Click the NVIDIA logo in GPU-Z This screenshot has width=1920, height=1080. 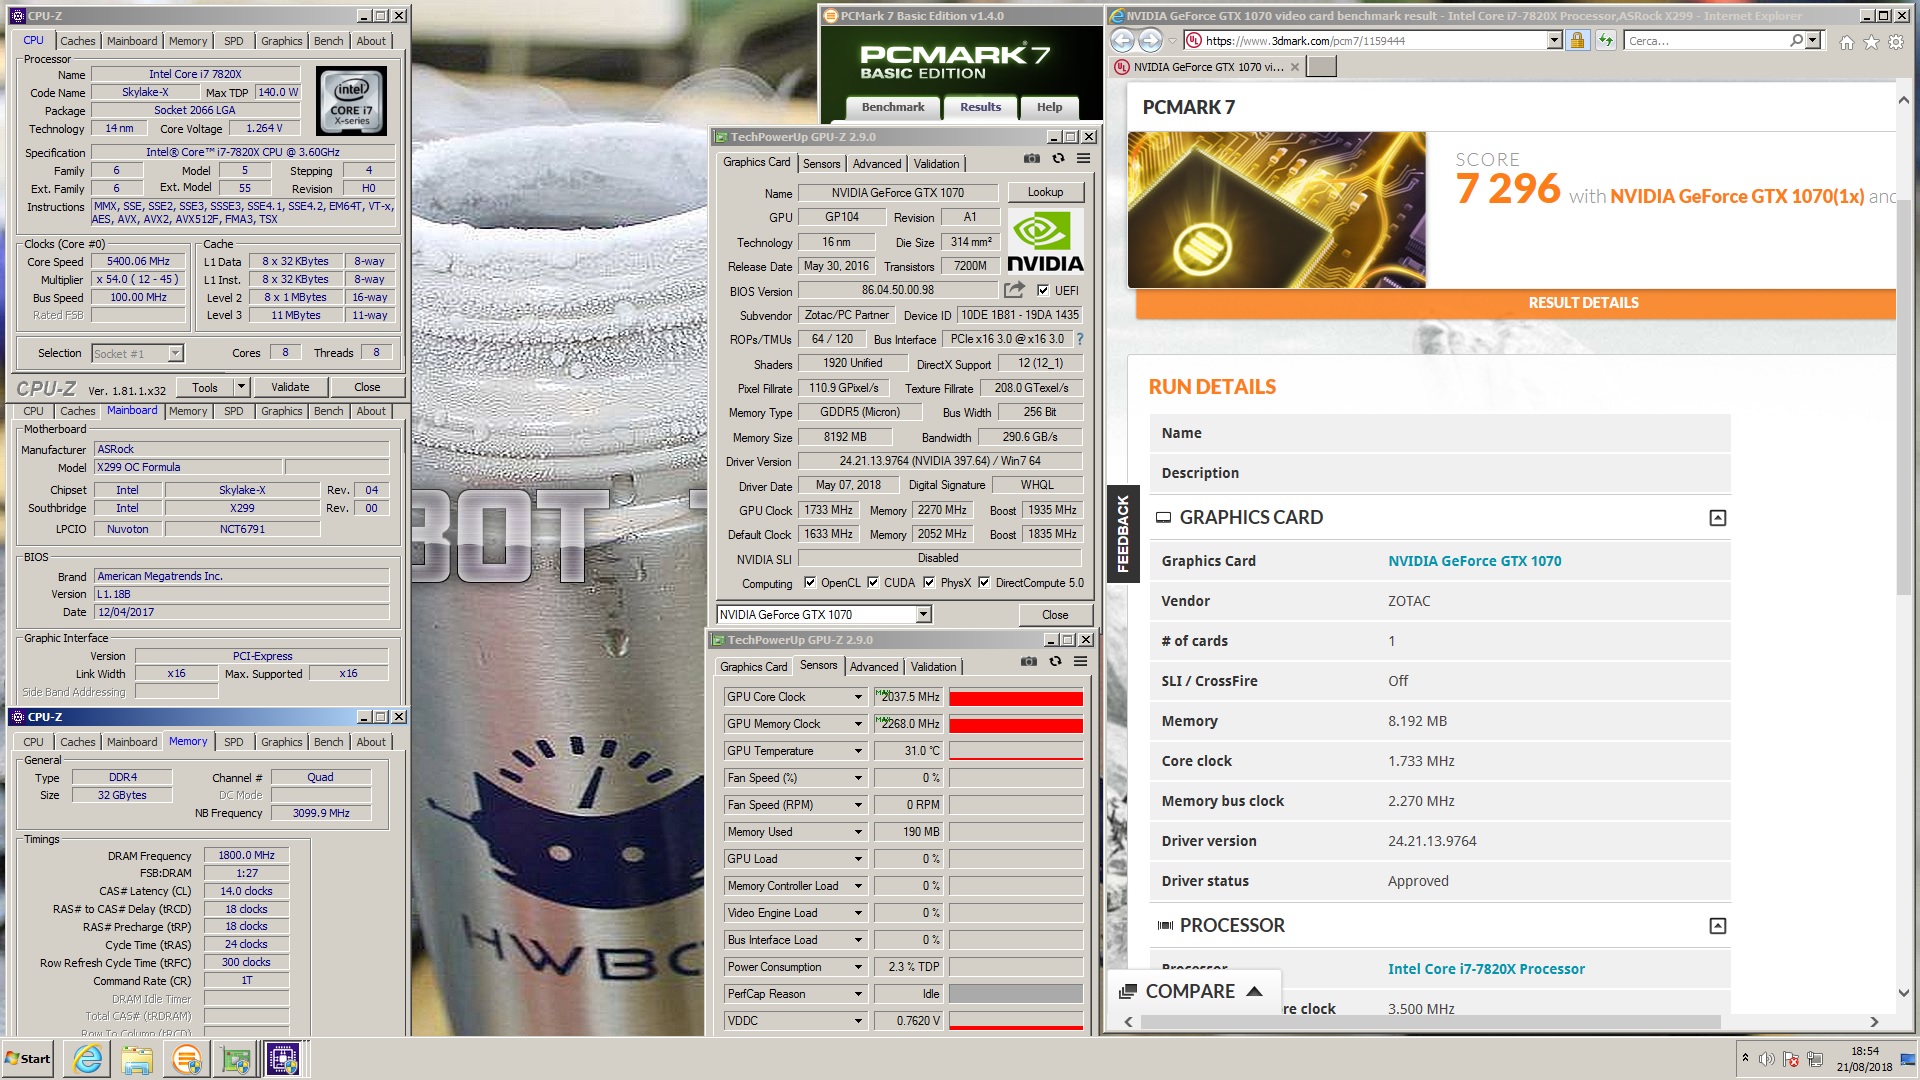(x=1045, y=243)
